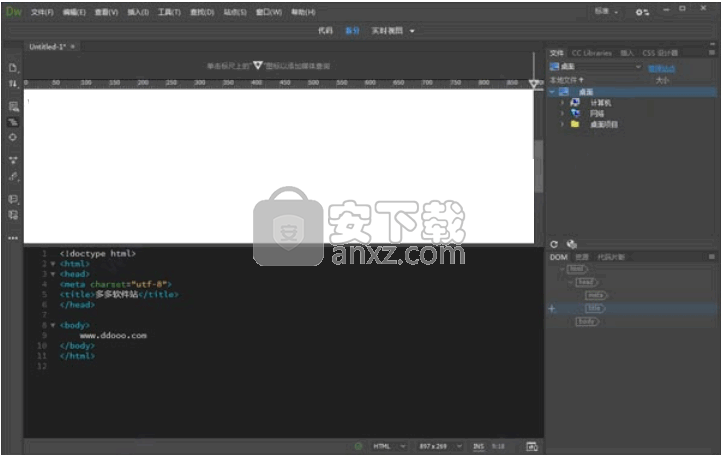This screenshot has width=722, height=455.
Task: Switch to the CC Libraries tab
Action: pyautogui.click(x=592, y=53)
